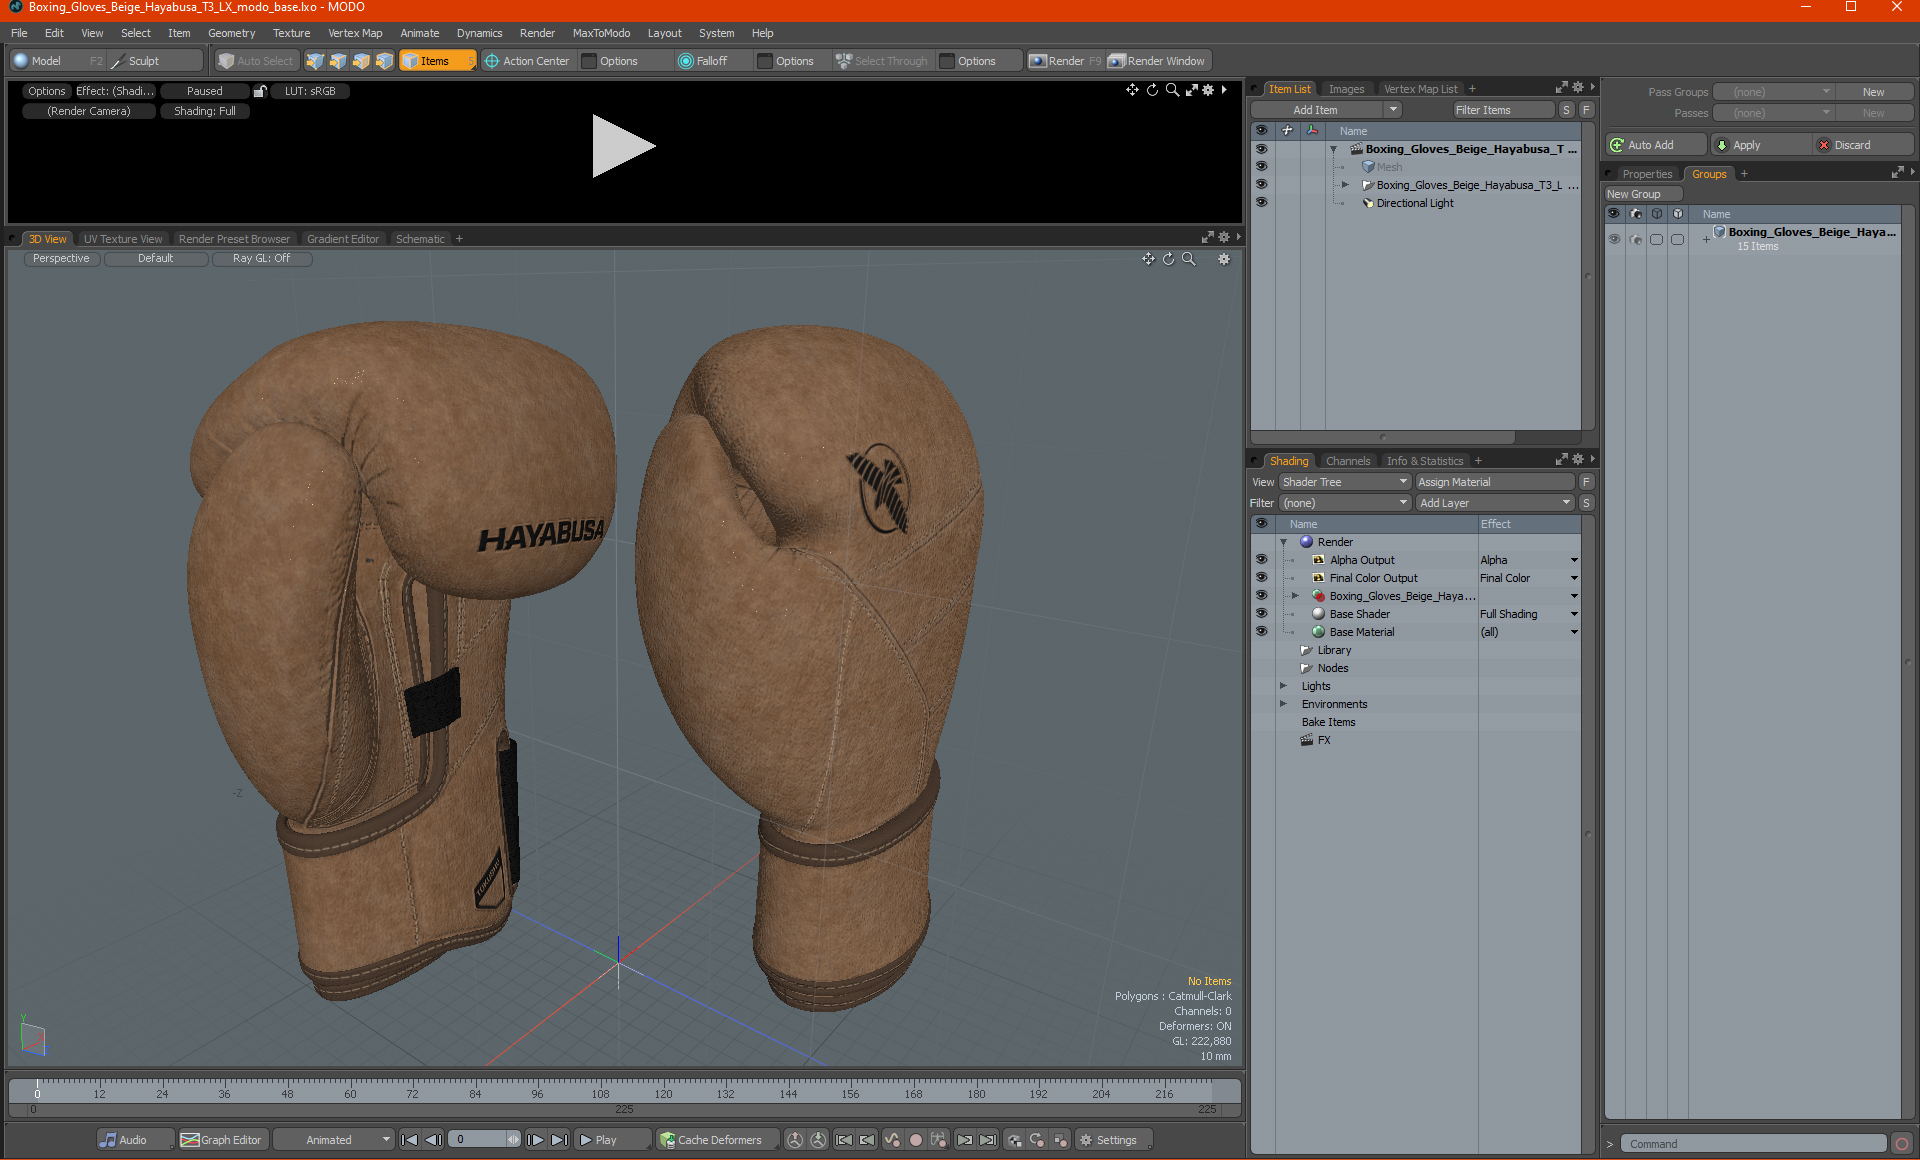Open the Render Window
The width and height of the screenshot is (1920, 1160).
pyautogui.click(x=1157, y=61)
